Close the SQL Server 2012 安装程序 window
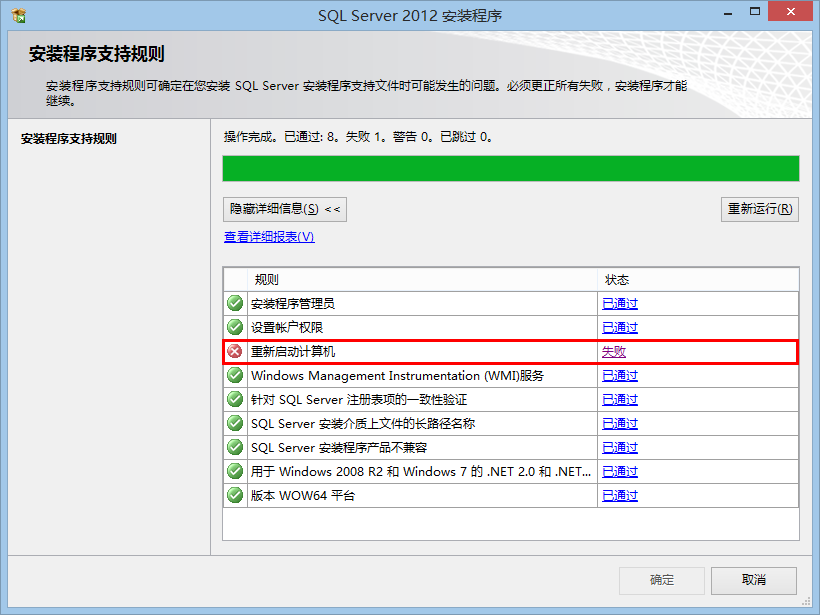Image resolution: width=820 pixels, height=615 pixels. (791, 12)
